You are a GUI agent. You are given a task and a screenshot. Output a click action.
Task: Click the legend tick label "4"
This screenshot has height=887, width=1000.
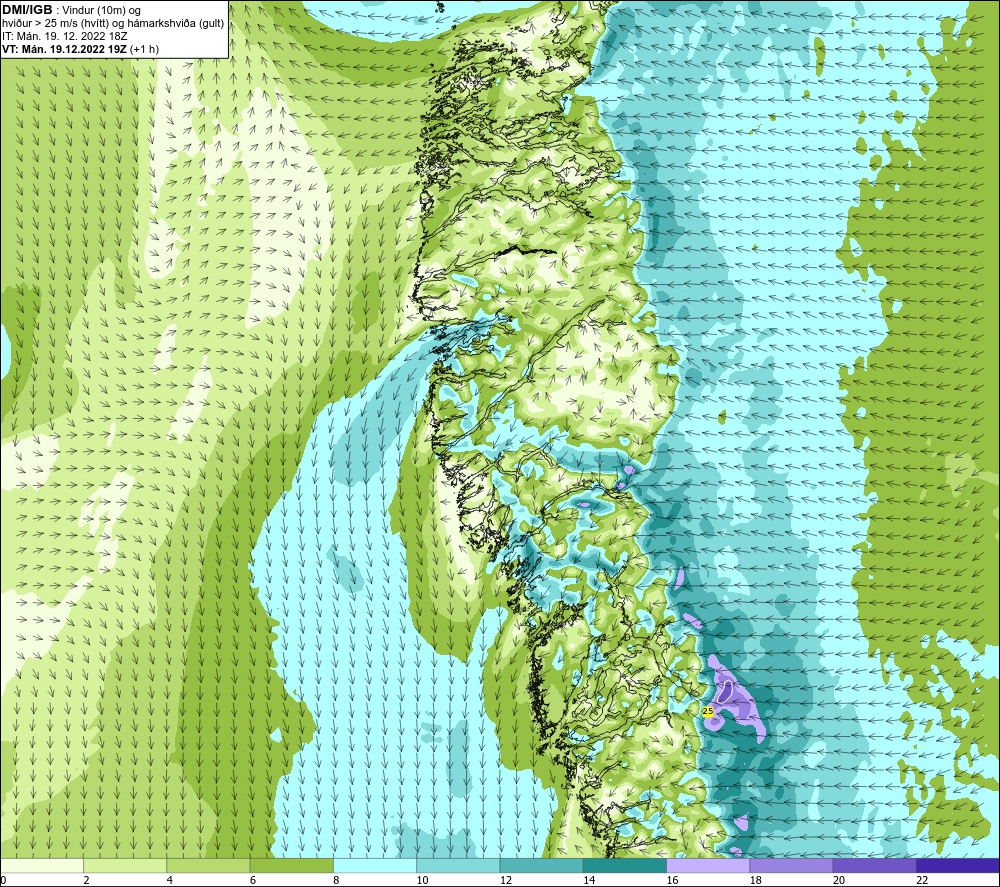(170, 880)
